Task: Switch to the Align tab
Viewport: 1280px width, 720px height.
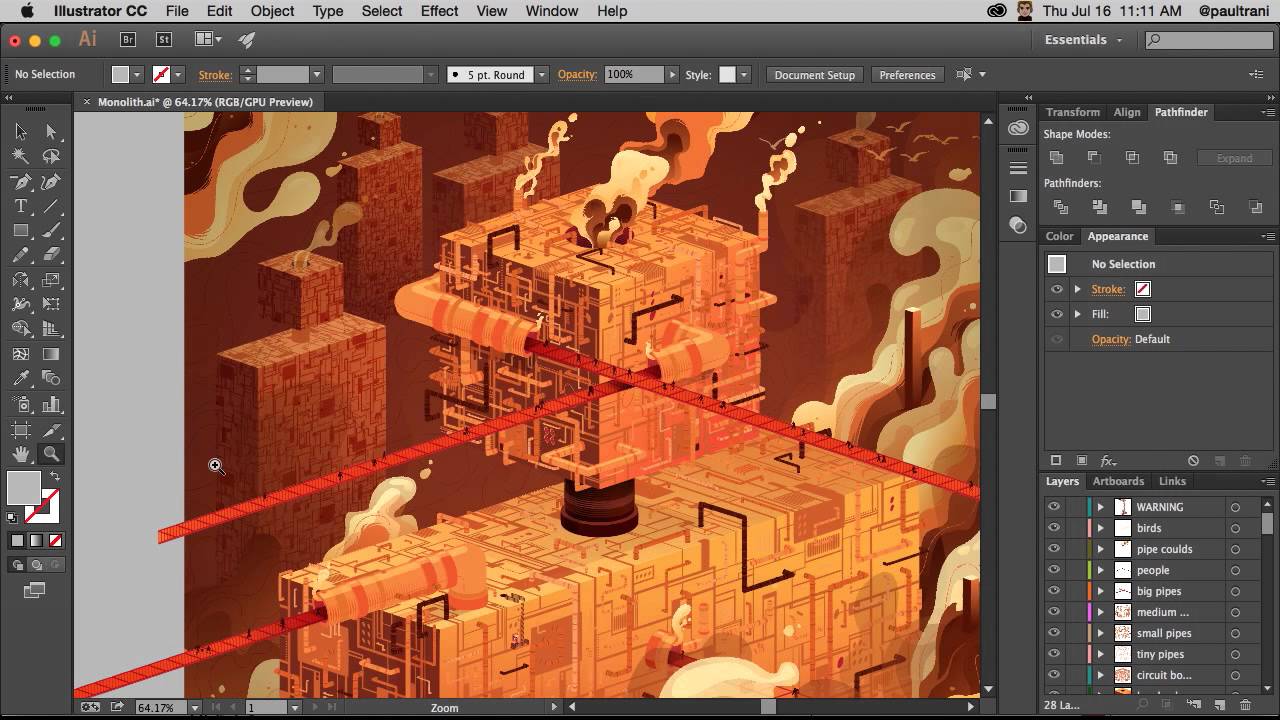Action: point(1127,112)
